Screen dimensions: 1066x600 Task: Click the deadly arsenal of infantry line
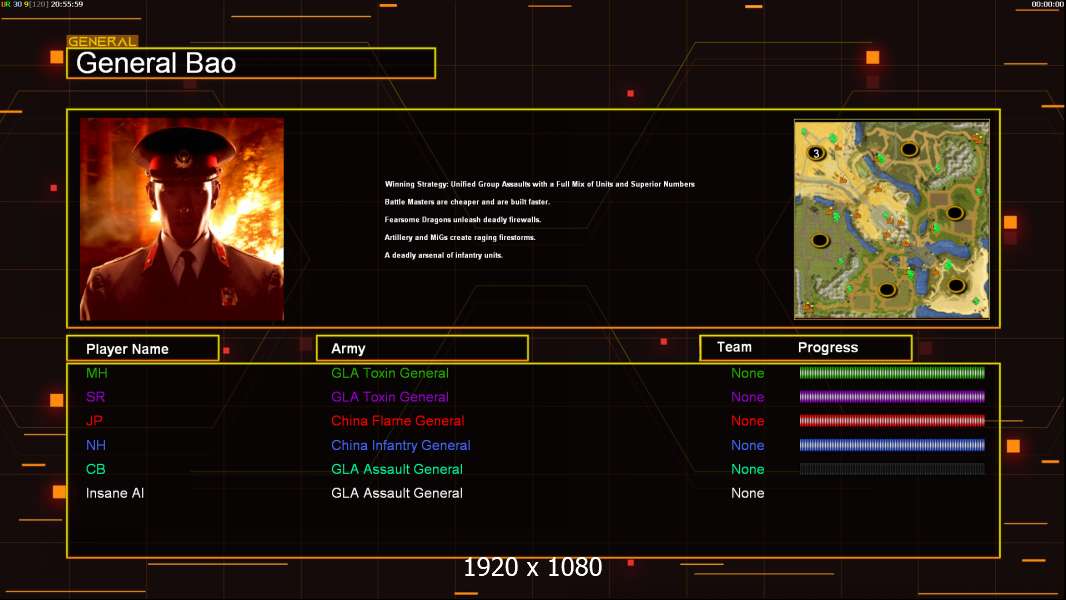tap(444, 255)
